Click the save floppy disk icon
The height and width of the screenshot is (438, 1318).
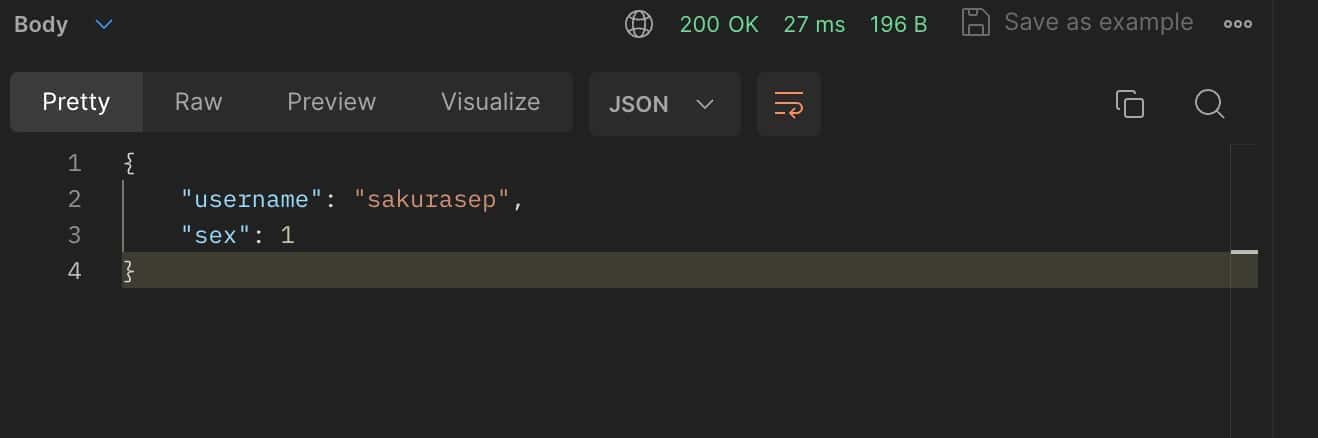point(975,23)
